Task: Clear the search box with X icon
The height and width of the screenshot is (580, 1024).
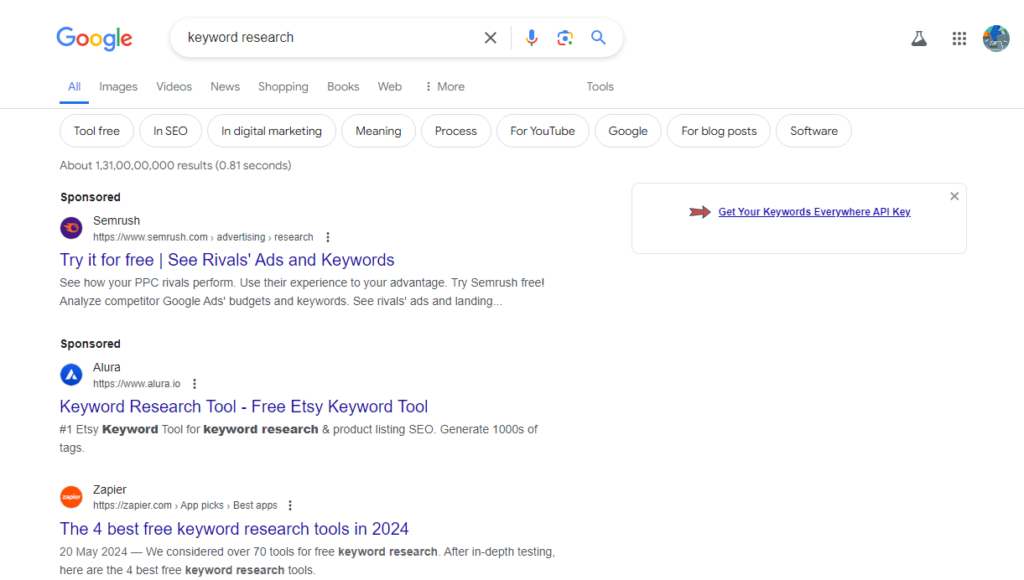Action: (490, 38)
